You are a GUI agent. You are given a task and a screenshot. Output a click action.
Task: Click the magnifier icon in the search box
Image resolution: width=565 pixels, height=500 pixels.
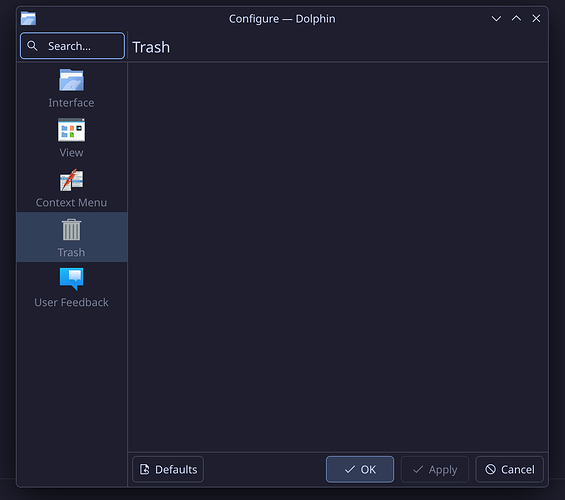click(32, 46)
